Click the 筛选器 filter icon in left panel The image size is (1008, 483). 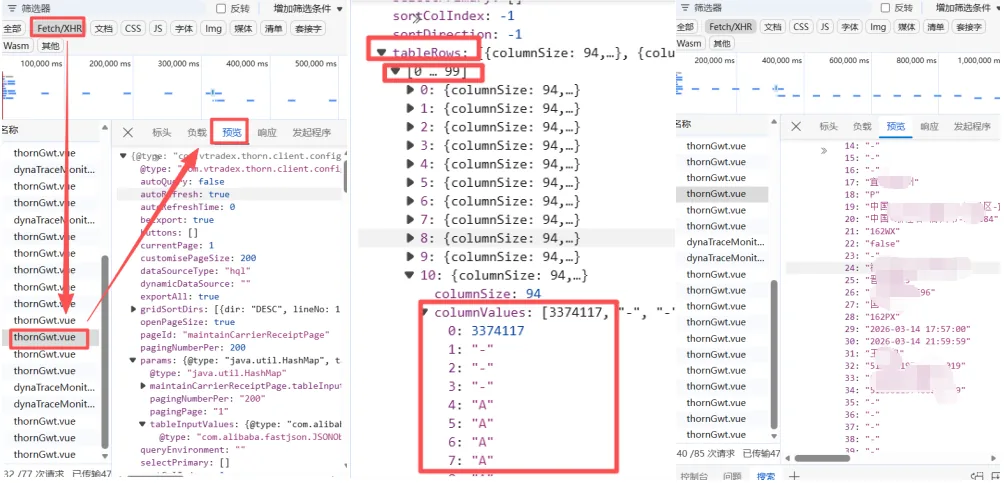click(12, 8)
